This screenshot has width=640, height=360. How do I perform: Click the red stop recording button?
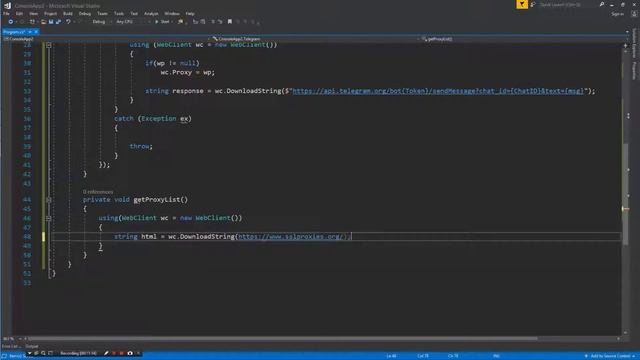click(121, 353)
